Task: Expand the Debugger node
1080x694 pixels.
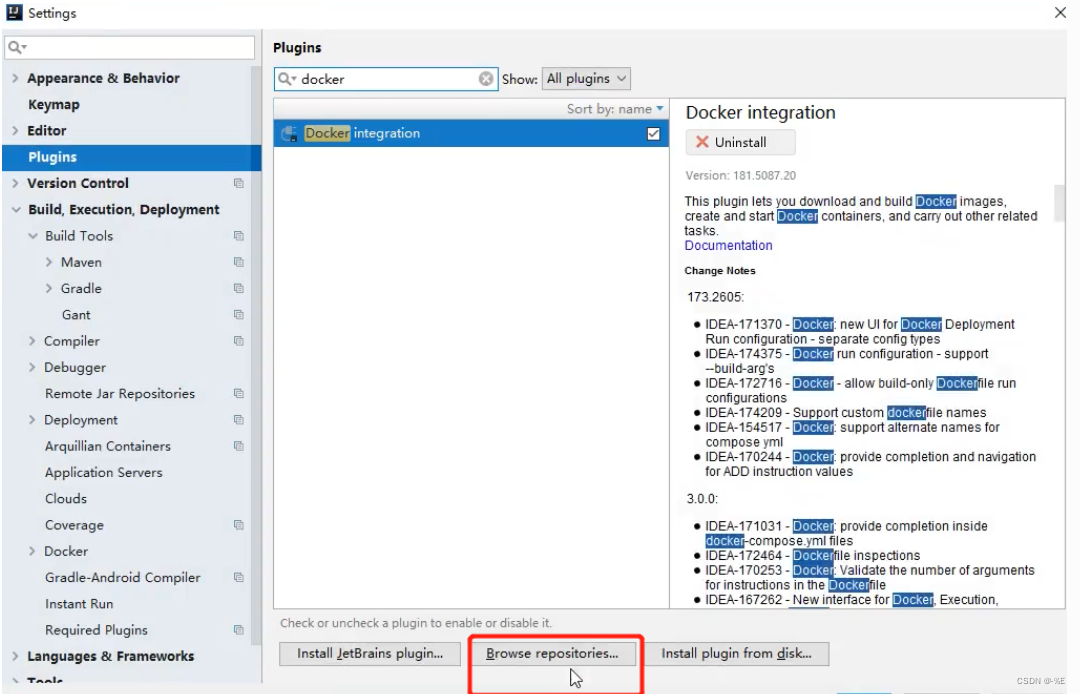Action: [x=32, y=368]
